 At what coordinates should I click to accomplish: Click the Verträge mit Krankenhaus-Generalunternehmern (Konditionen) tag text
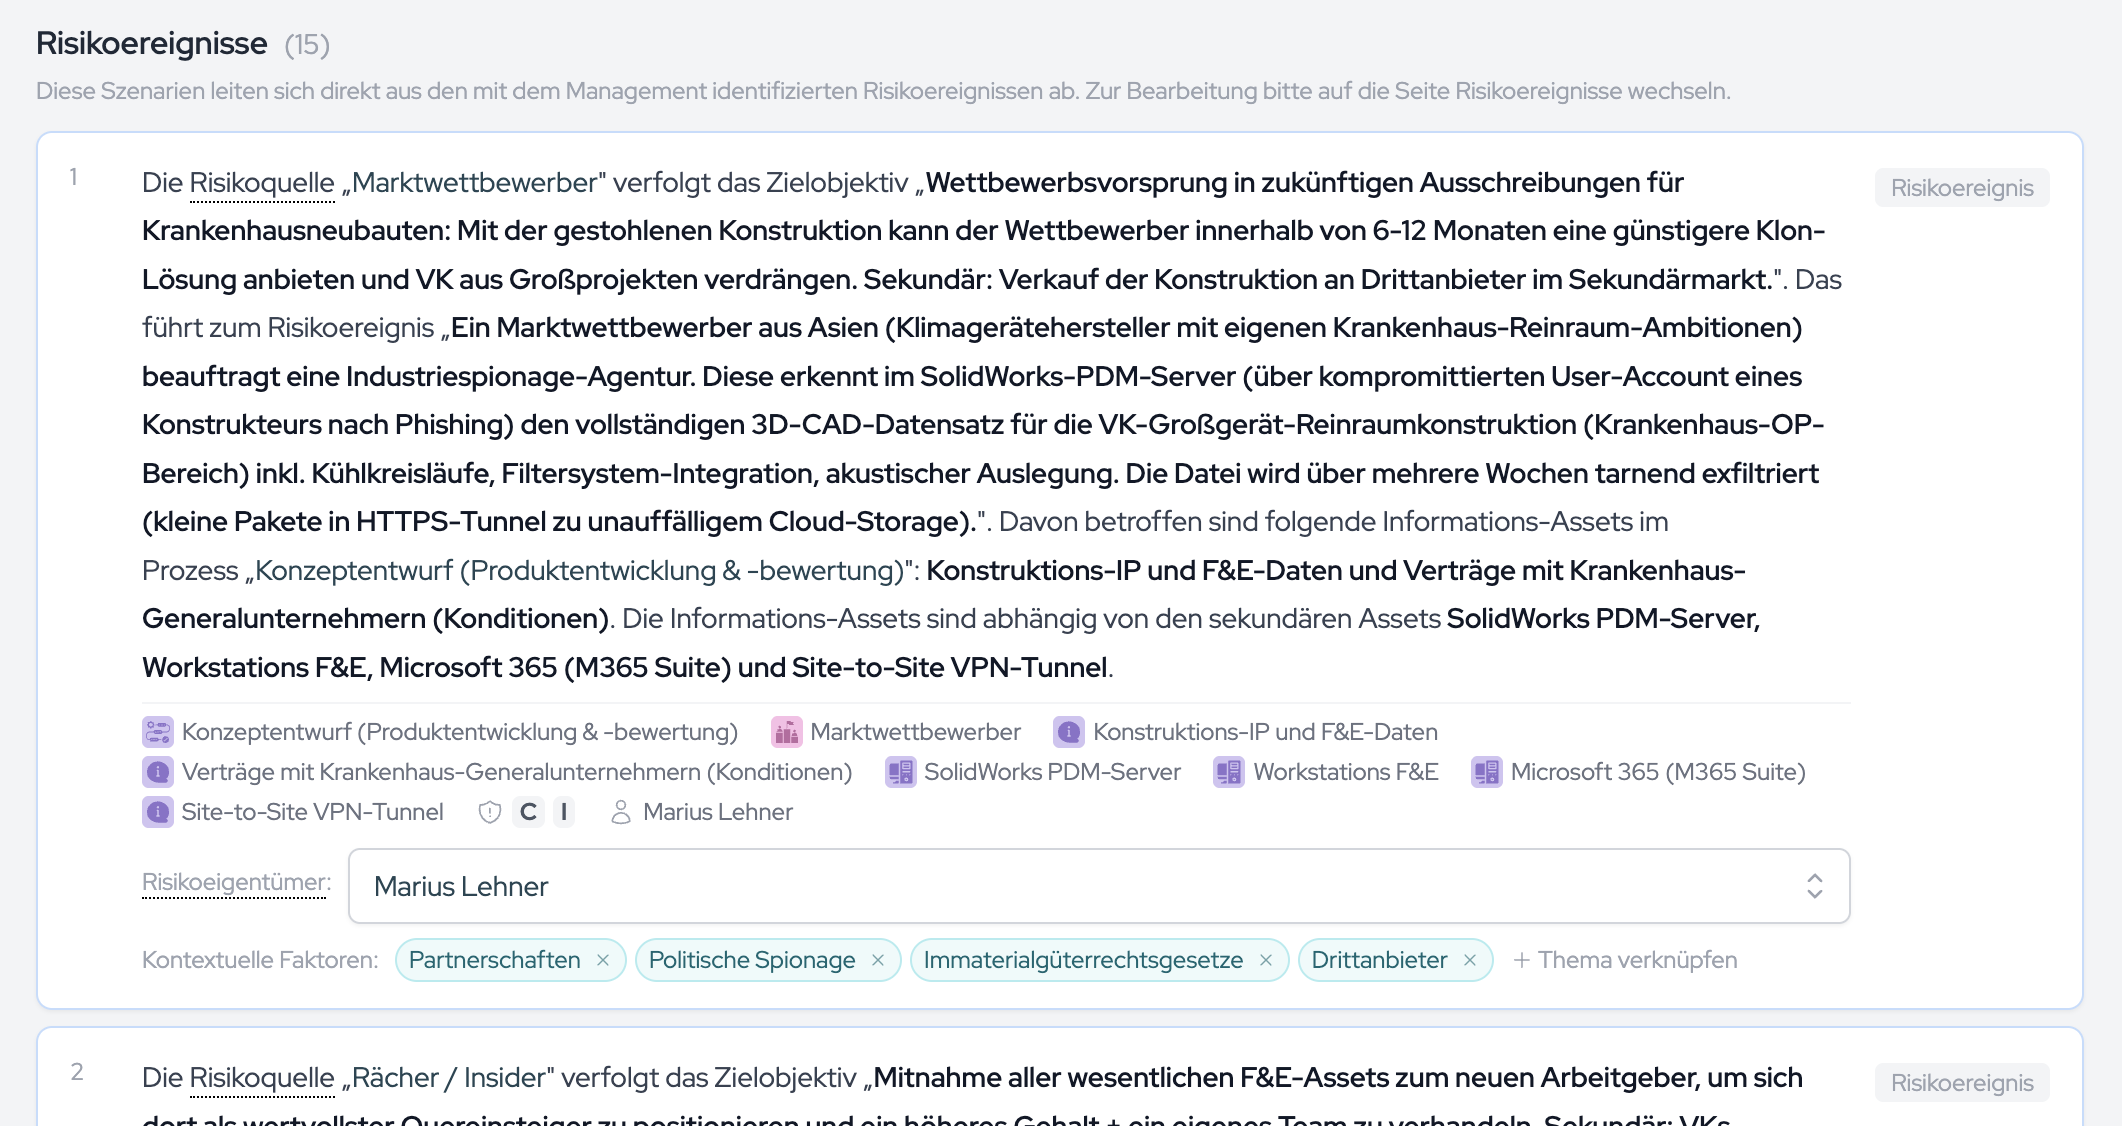(517, 772)
